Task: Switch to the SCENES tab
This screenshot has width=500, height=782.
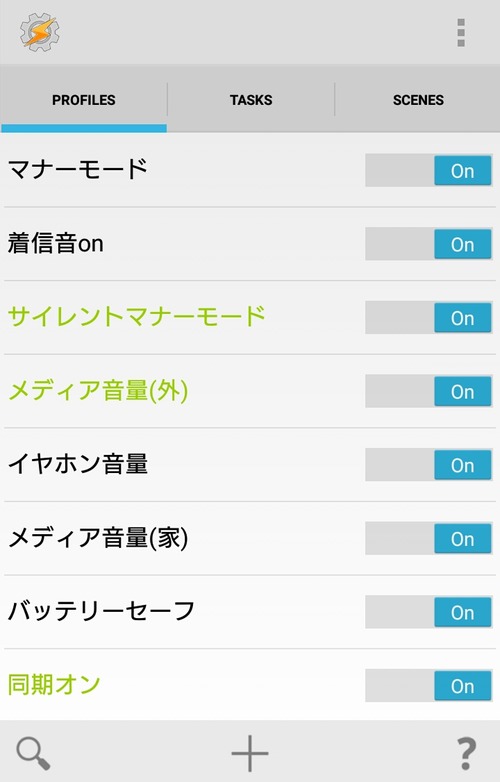Action: [418, 100]
